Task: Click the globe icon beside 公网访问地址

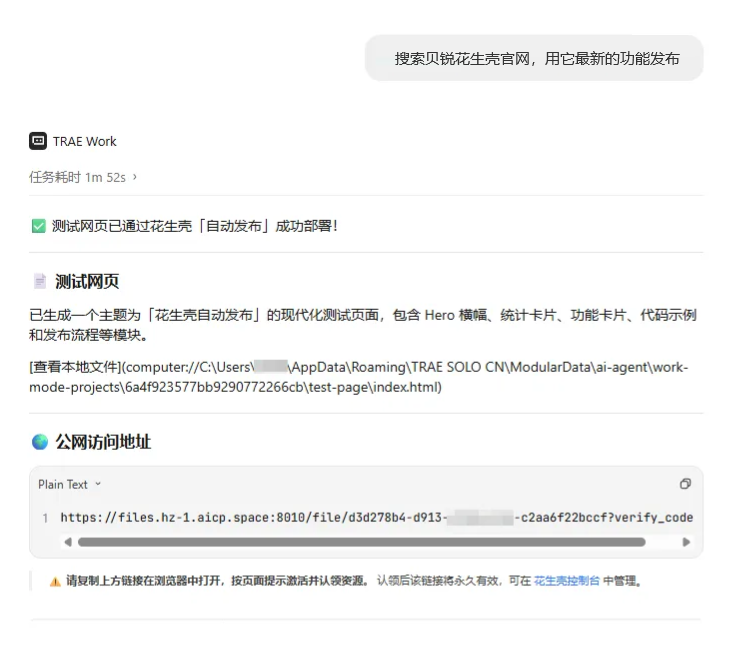Action: [x=40, y=441]
